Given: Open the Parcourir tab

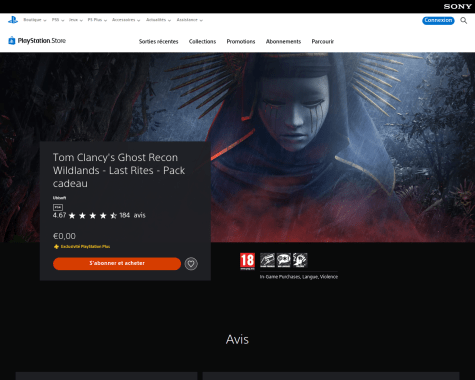Looking at the screenshot, I should [x=322, y=42].
